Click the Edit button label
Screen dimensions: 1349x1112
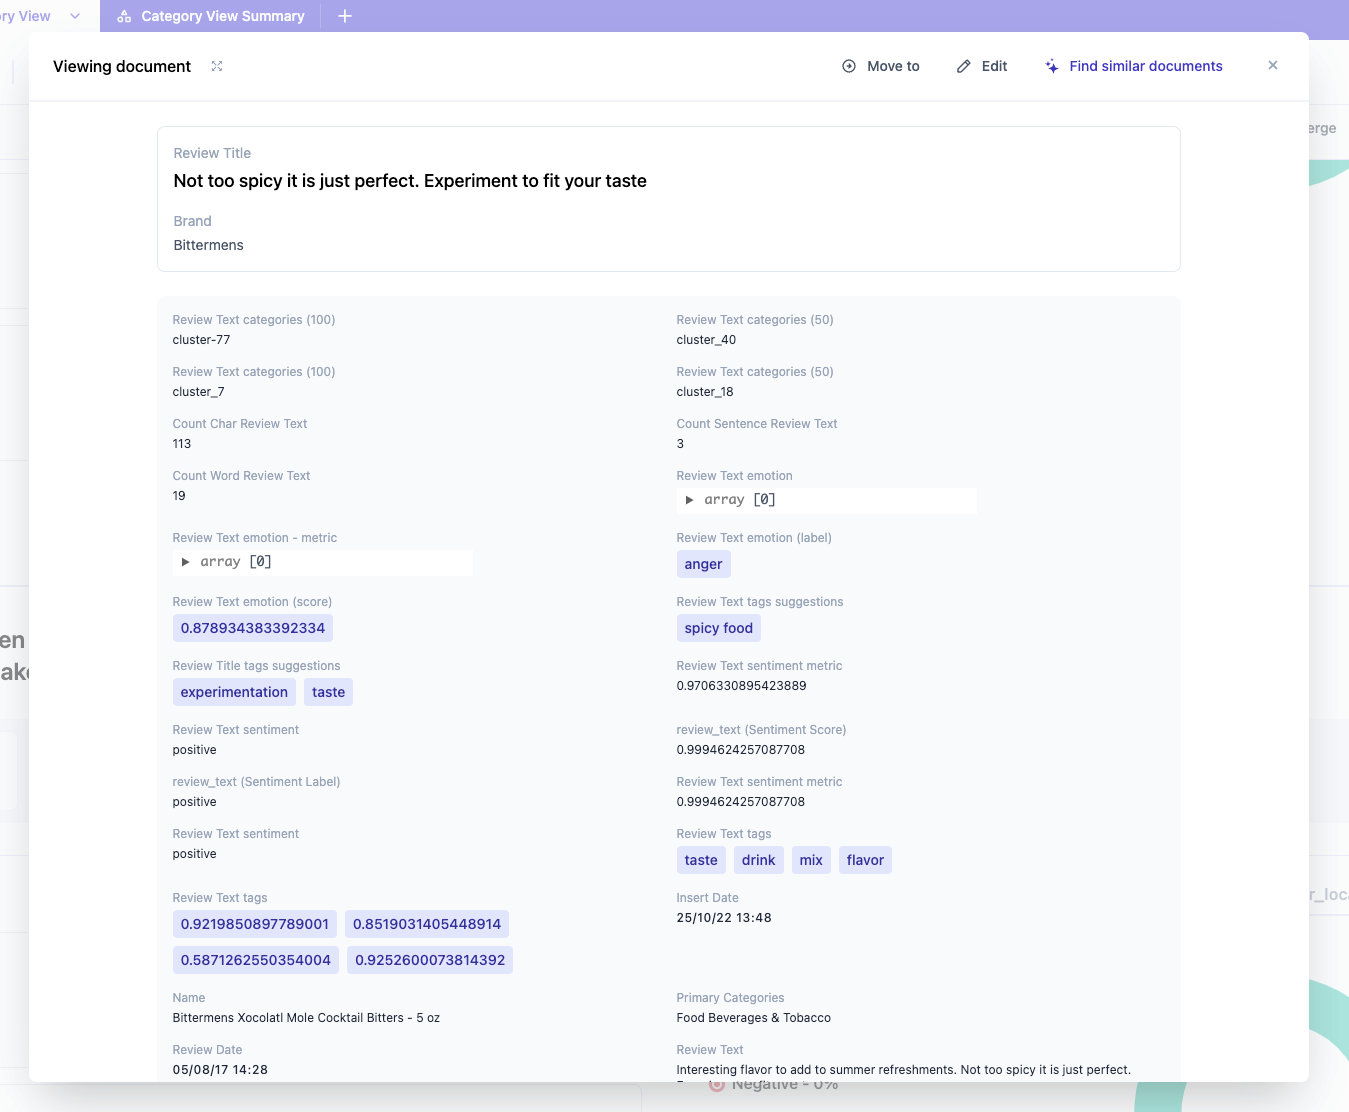[994, 66]
